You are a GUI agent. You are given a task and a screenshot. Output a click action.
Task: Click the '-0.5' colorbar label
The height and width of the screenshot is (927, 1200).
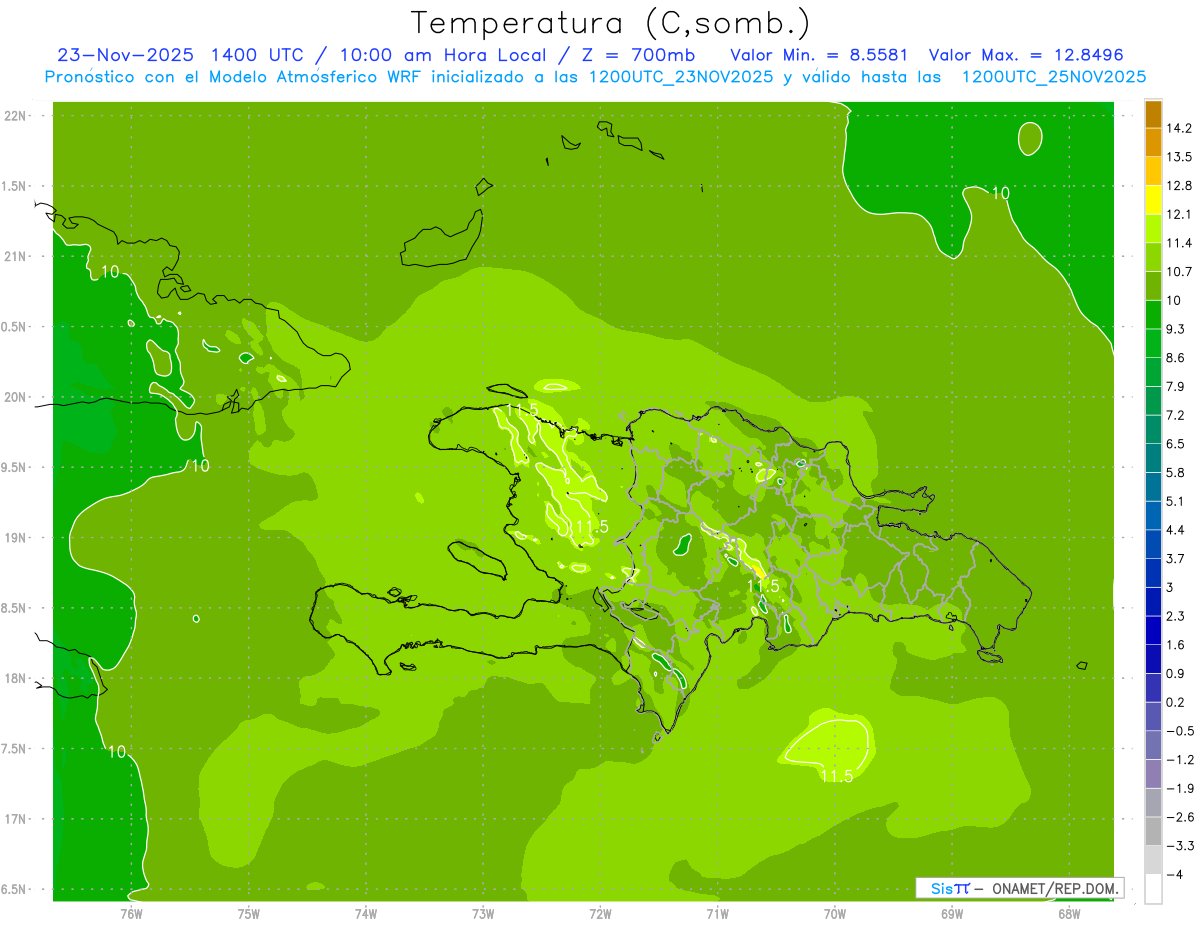[1179, 731]
